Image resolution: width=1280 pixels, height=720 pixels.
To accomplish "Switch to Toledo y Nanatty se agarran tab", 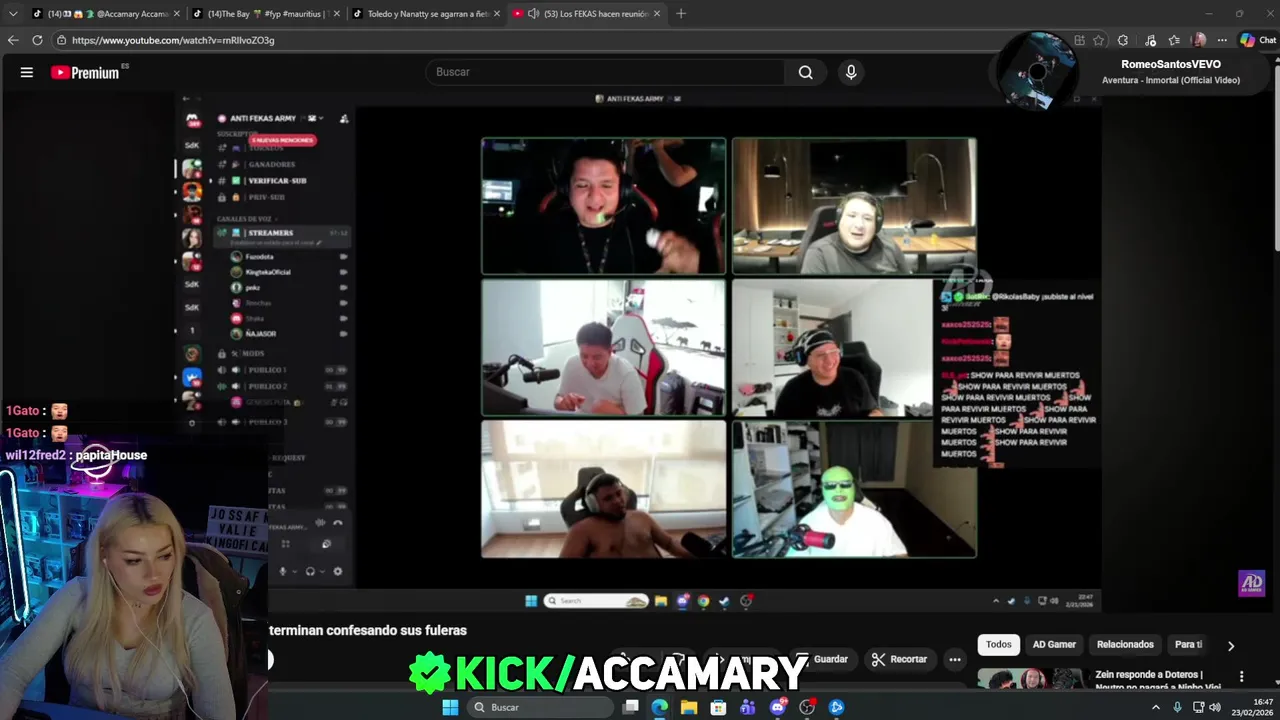I will (427, 14).
